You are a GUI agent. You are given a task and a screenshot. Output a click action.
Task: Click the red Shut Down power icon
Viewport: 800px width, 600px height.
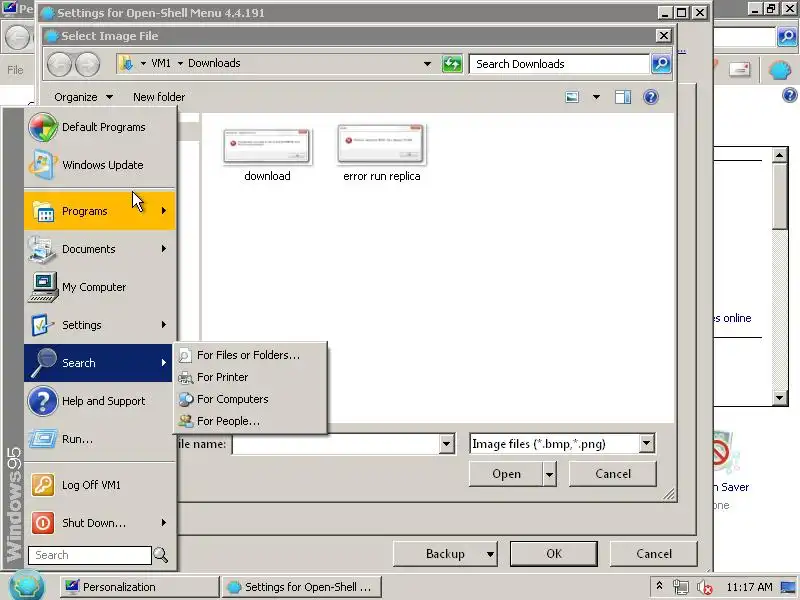point(43,523)
